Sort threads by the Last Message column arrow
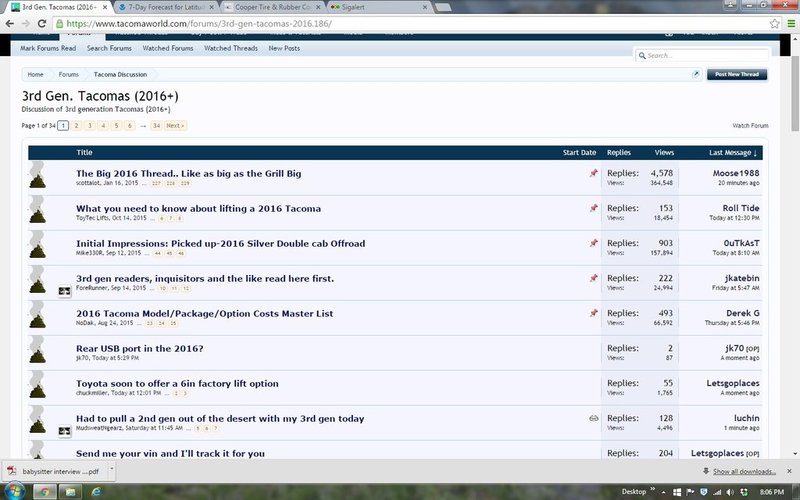The height and width of the screenshot is (500, 800). (755, 153)
